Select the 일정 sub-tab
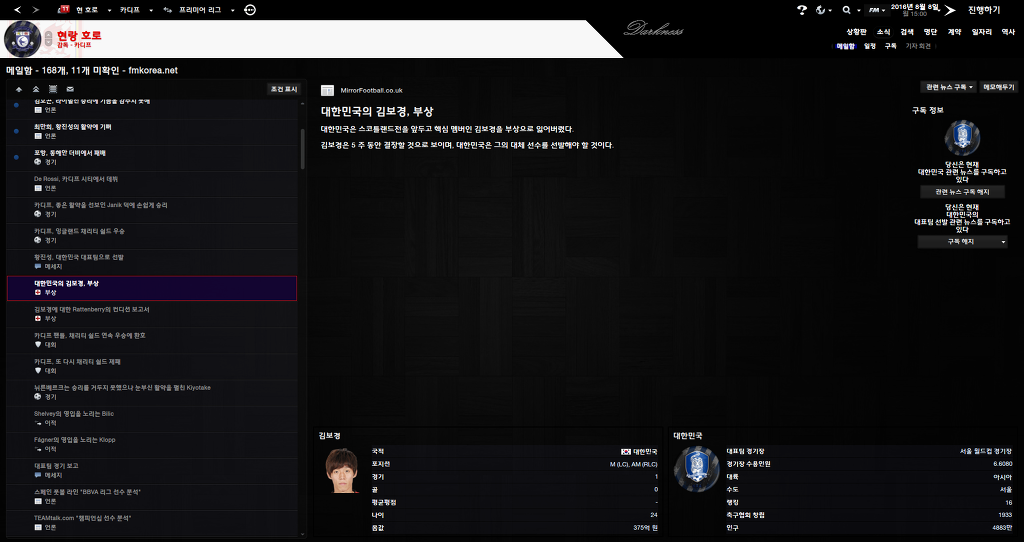The height and width of the screenshot is (542, 1024). click(870, 46)
